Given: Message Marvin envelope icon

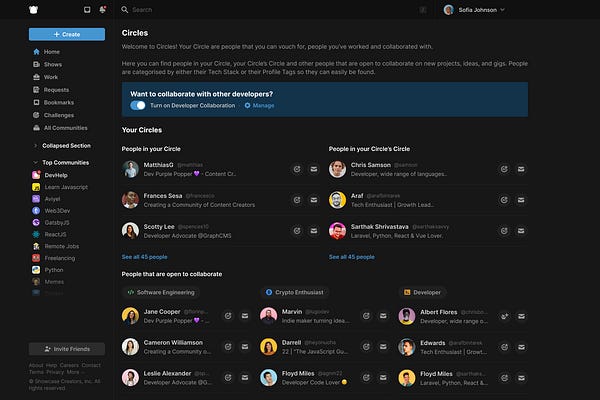Looking at the screenshot, I should click(383, 316).
